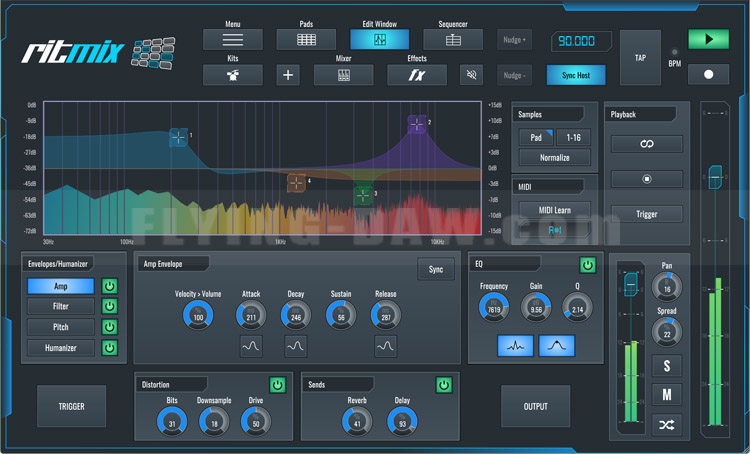Viewport: 750px width, 454px height.
Task: Choose the EQ bell filter shape
Action: click(x=557, y=345)
